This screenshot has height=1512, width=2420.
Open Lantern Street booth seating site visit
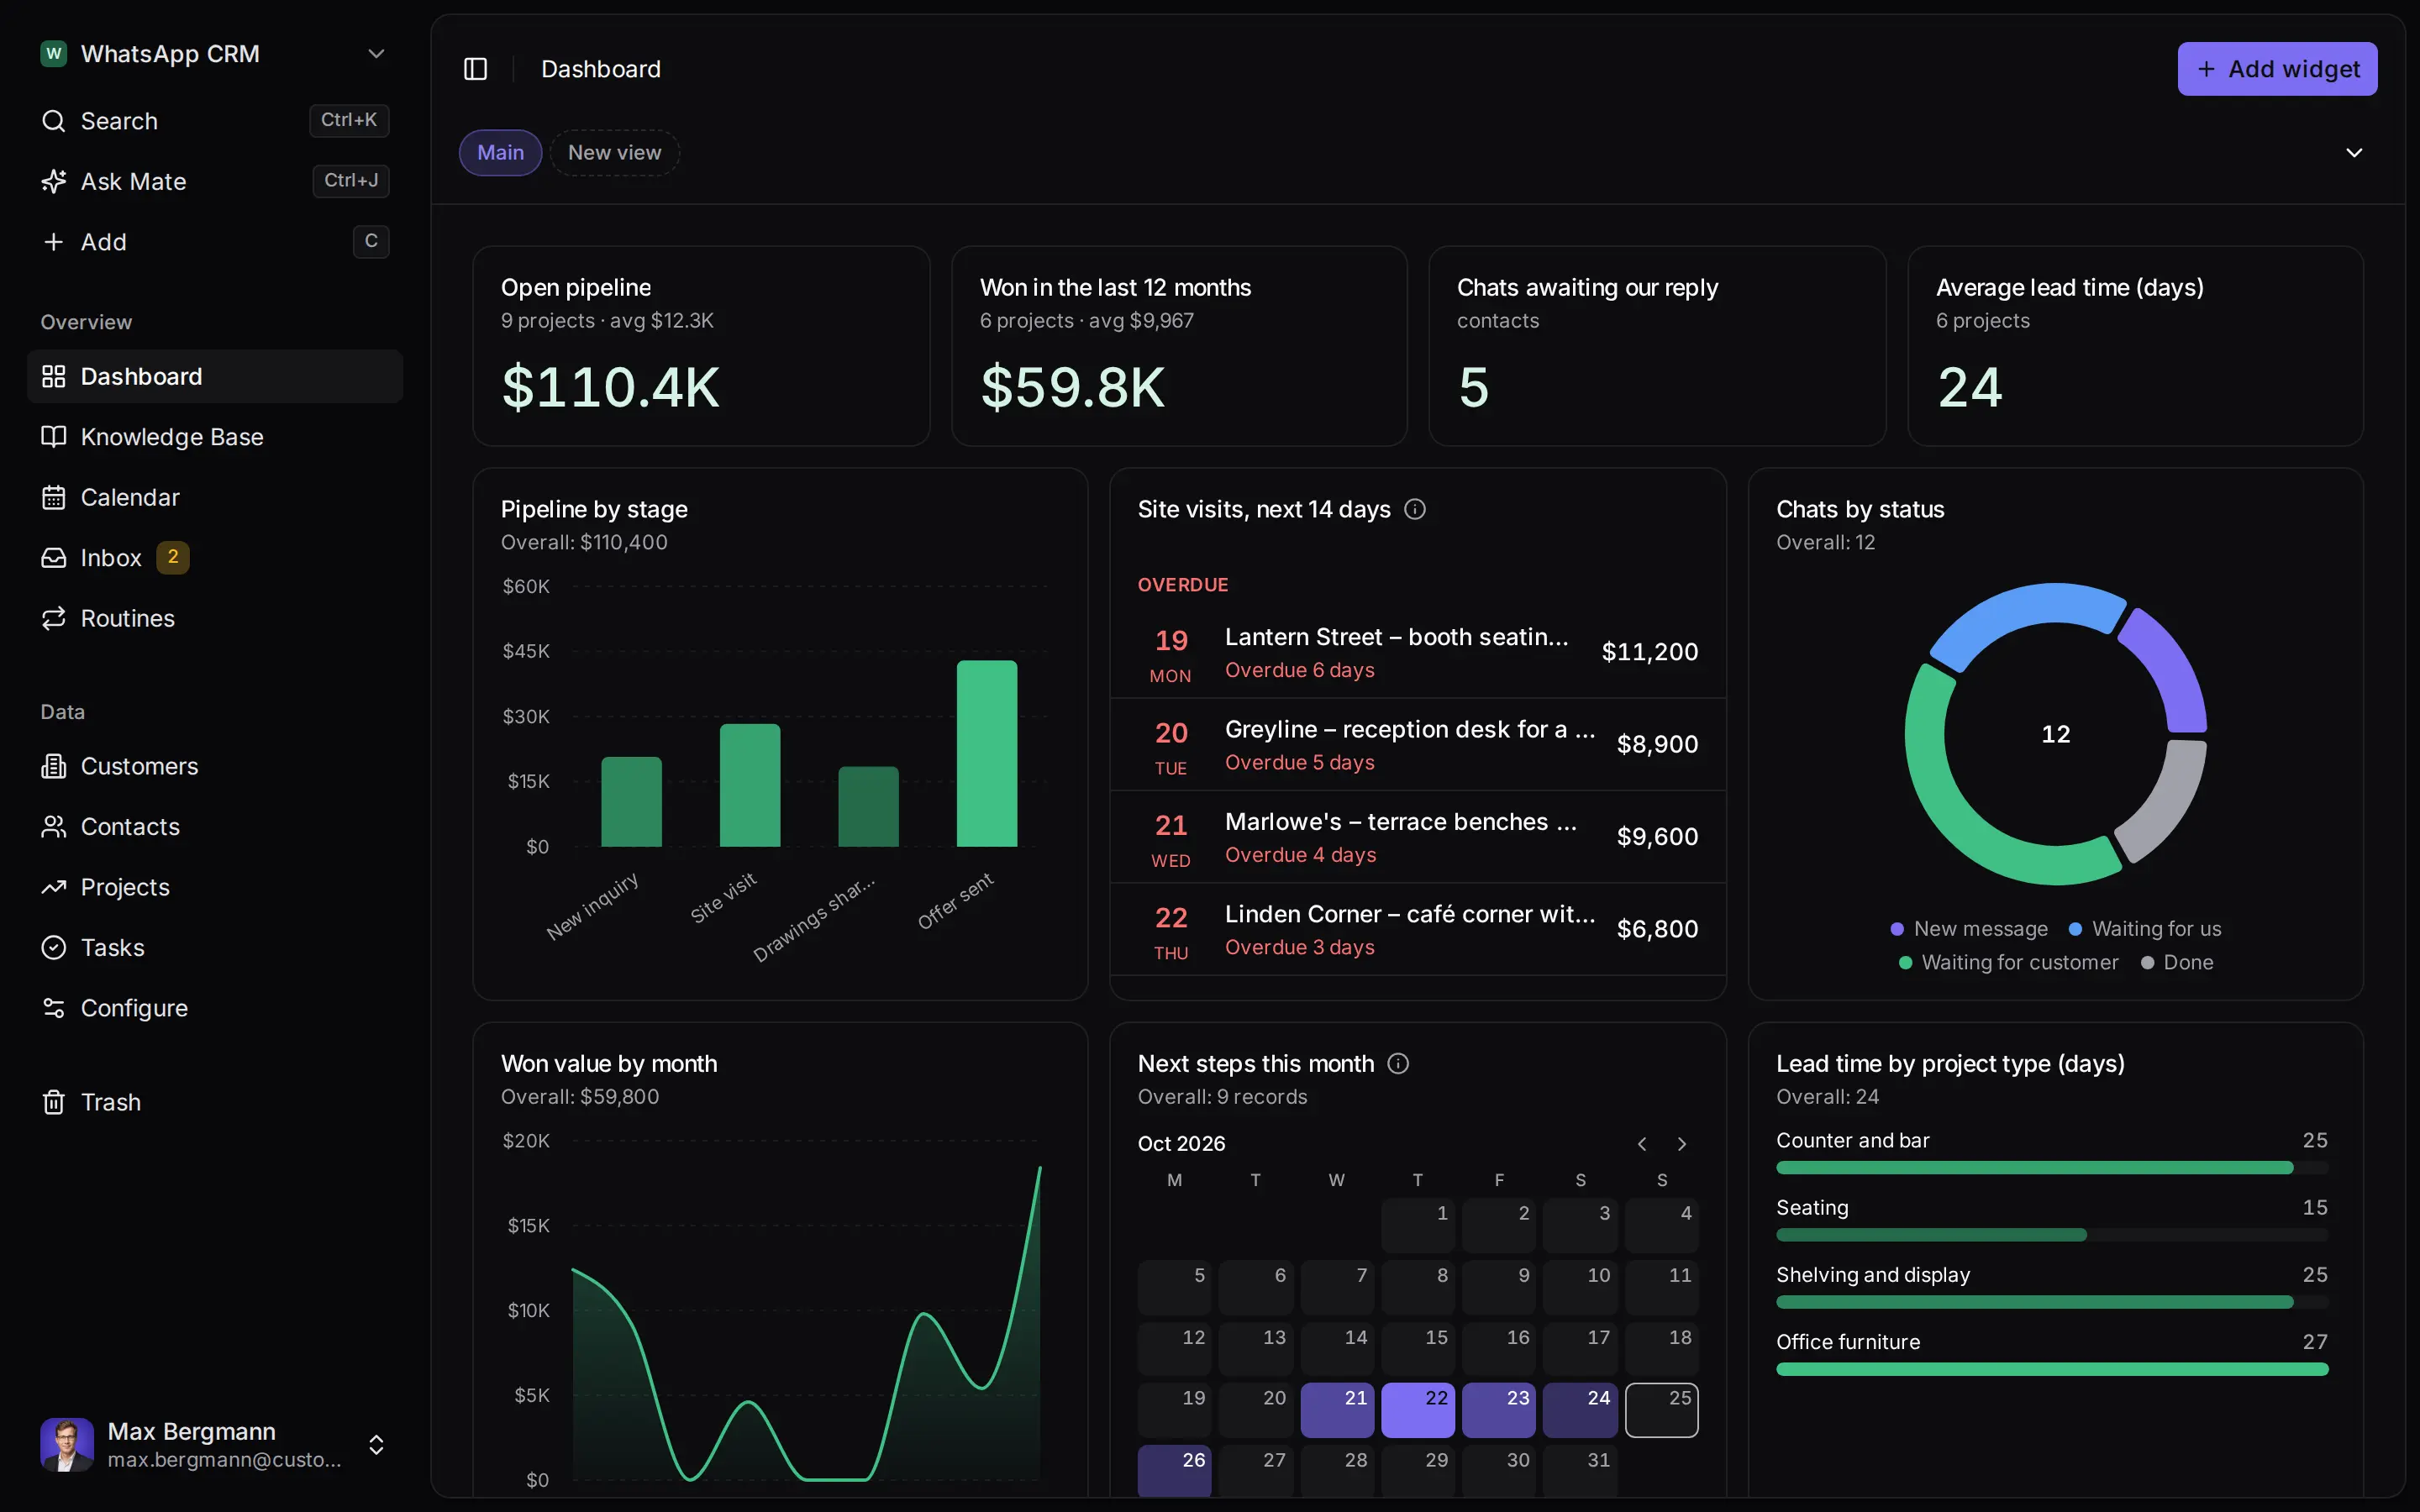pos(1418,652)
